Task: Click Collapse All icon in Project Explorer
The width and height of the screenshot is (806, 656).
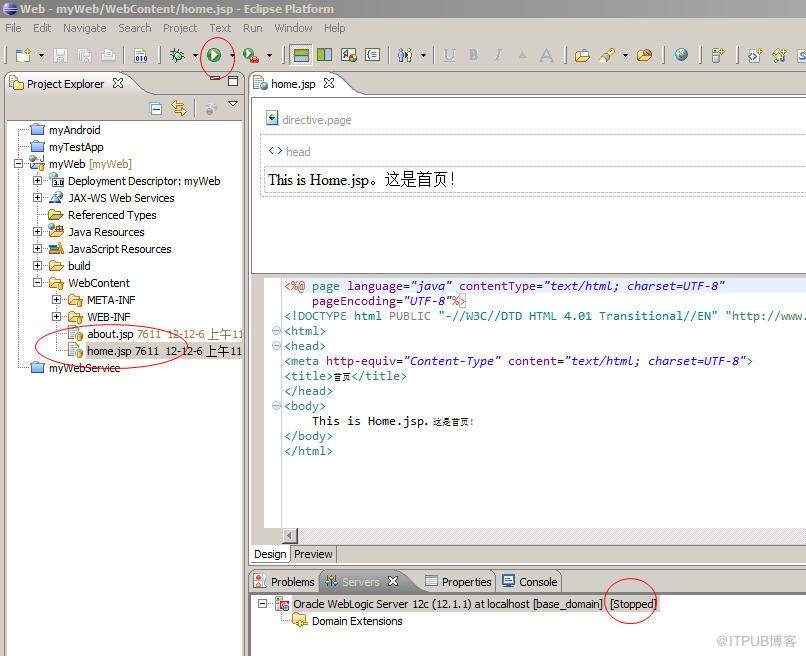Action: [x=156, y=108]
